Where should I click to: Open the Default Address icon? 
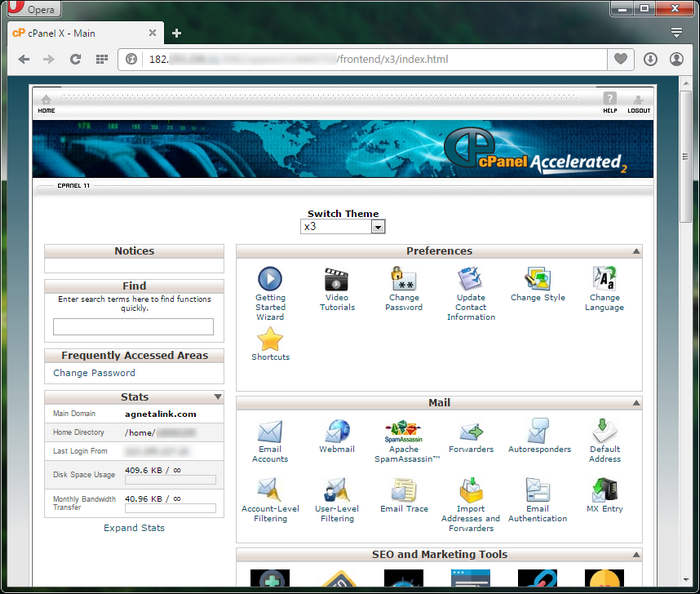click(604, 430)
